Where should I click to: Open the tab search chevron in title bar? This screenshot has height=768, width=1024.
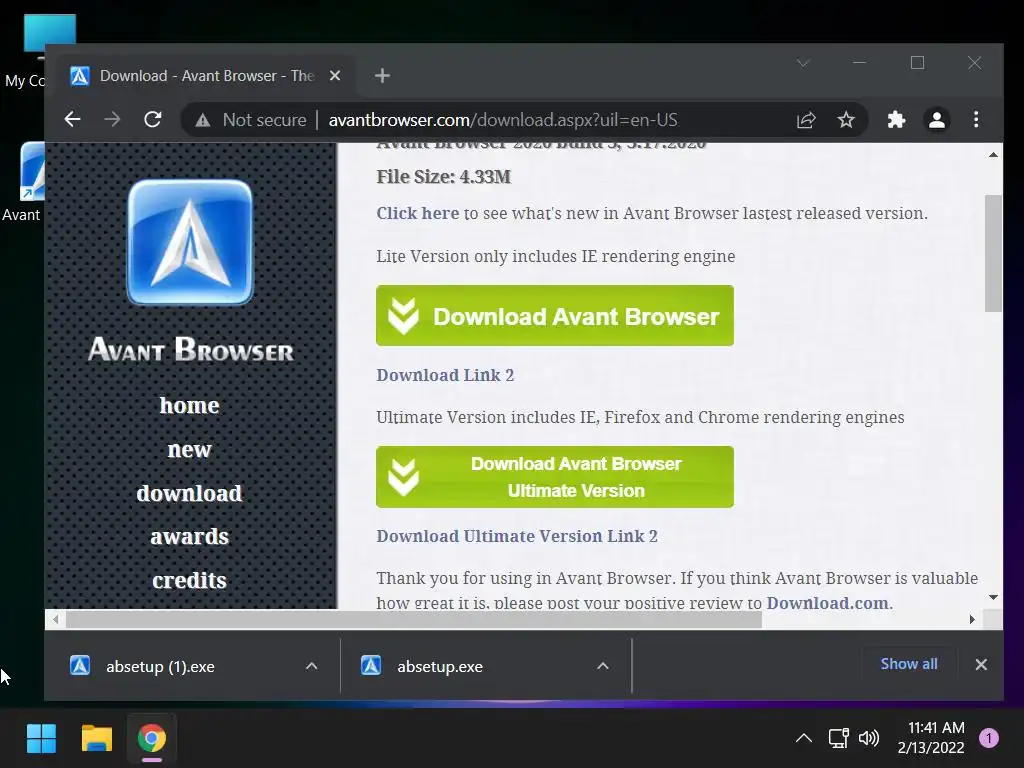[803, 63]
